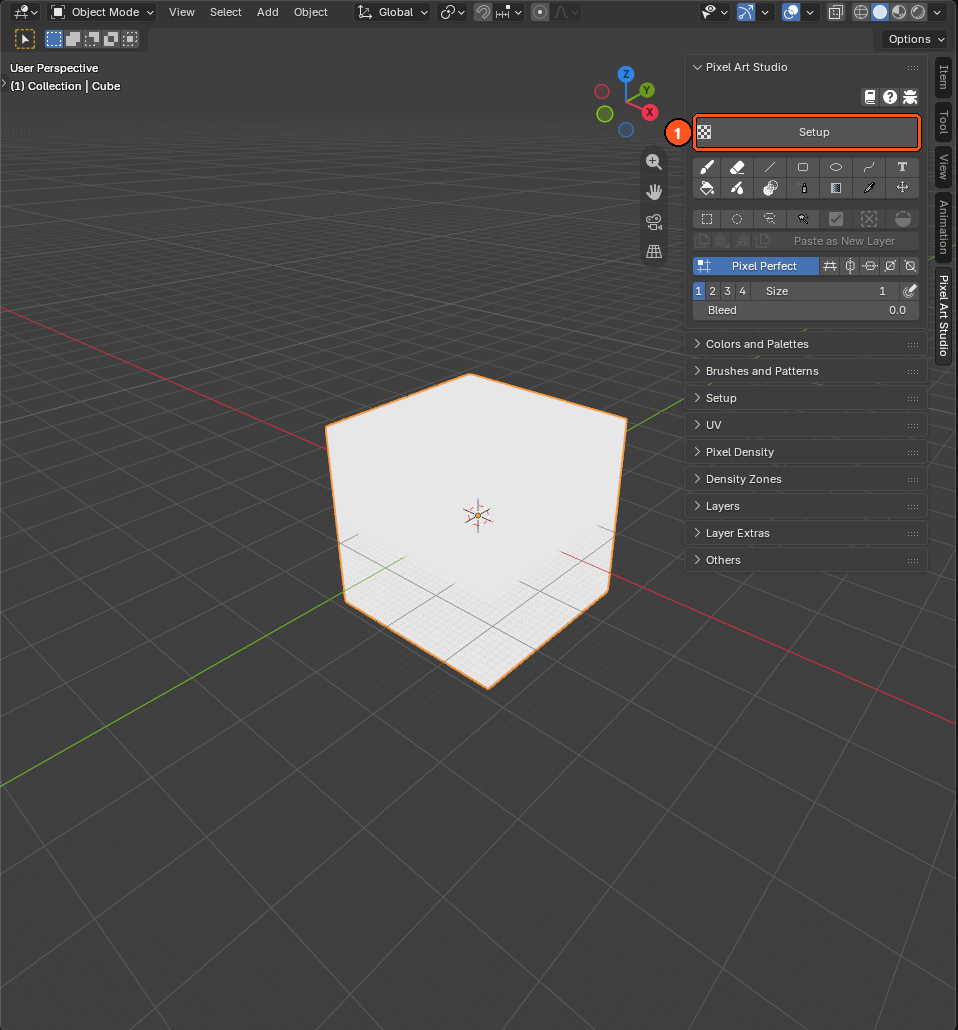Click the brush settings icon beside Size

pyautogui.click(x=909, y=291)
